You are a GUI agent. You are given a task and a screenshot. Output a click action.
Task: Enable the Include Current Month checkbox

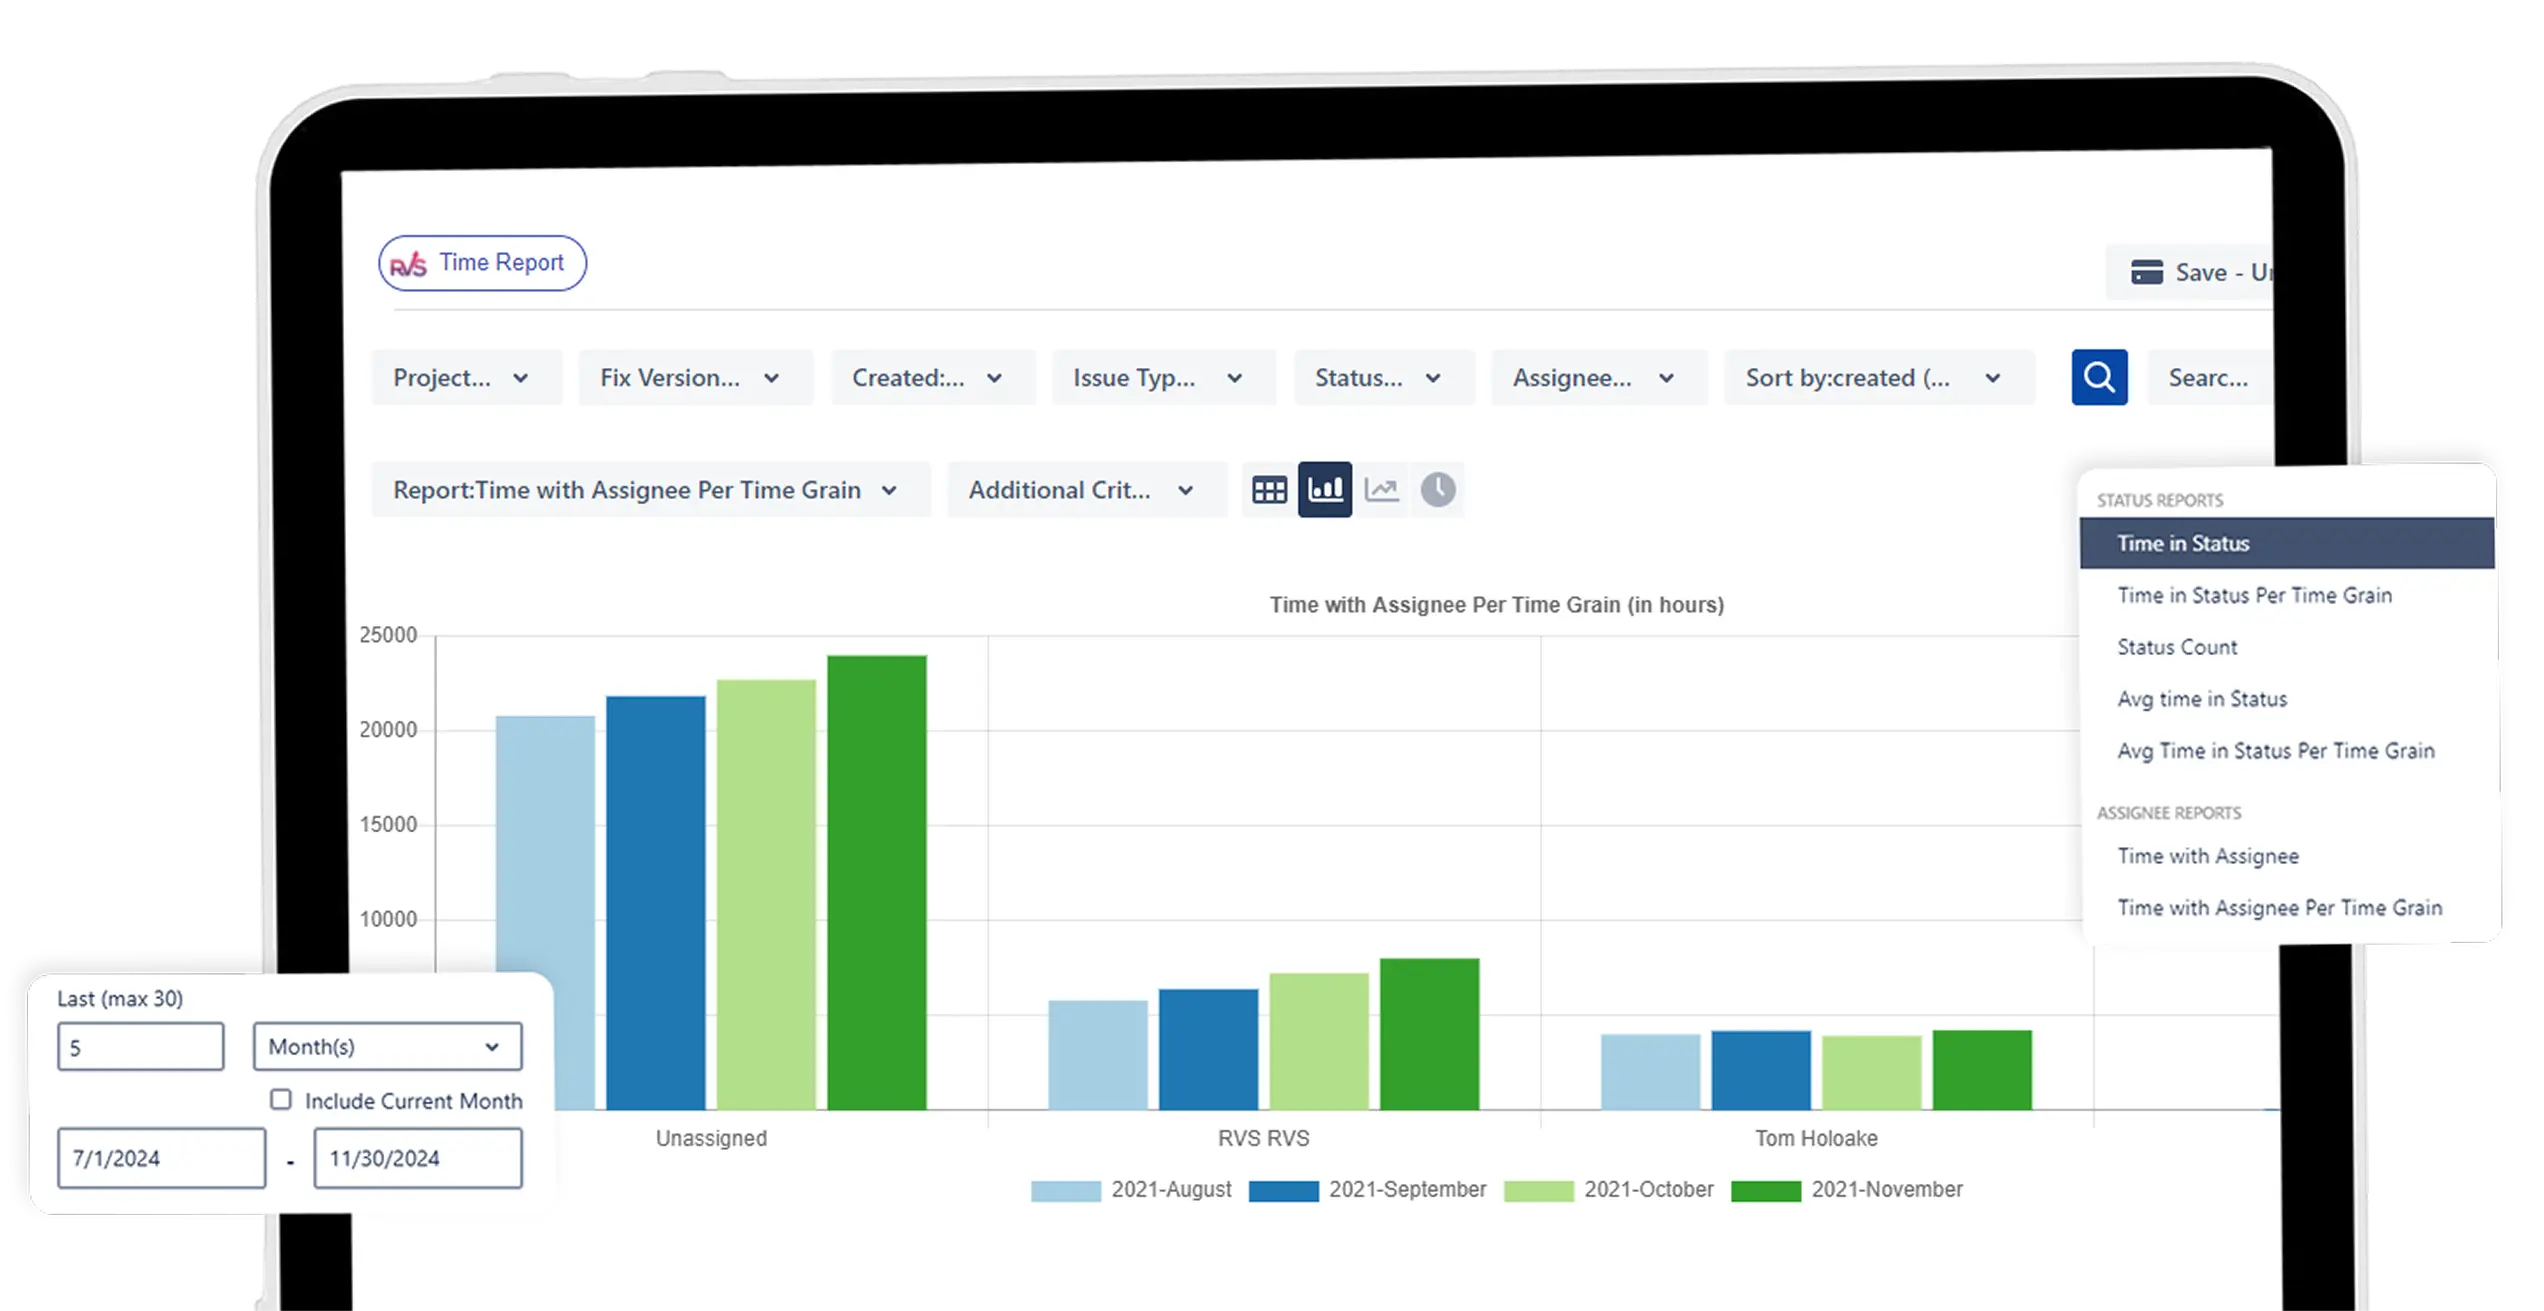coord(281,1100)
